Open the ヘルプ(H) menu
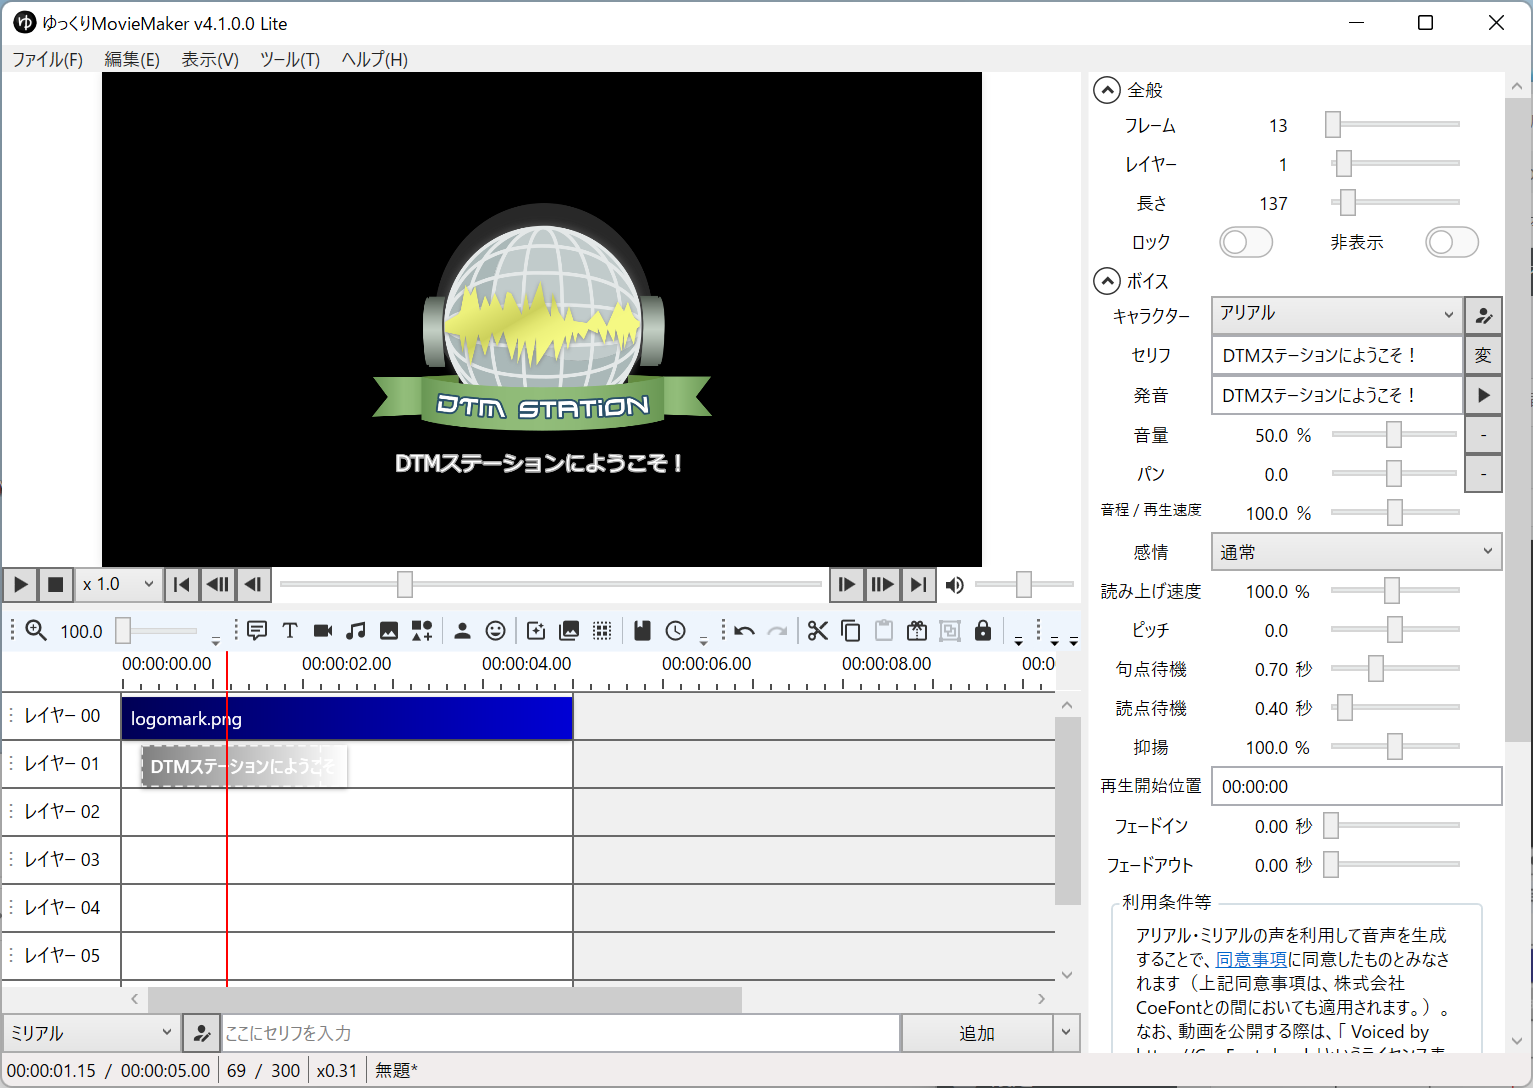The width and height of the screenshot is (1533, 1088). pos(374,60)
